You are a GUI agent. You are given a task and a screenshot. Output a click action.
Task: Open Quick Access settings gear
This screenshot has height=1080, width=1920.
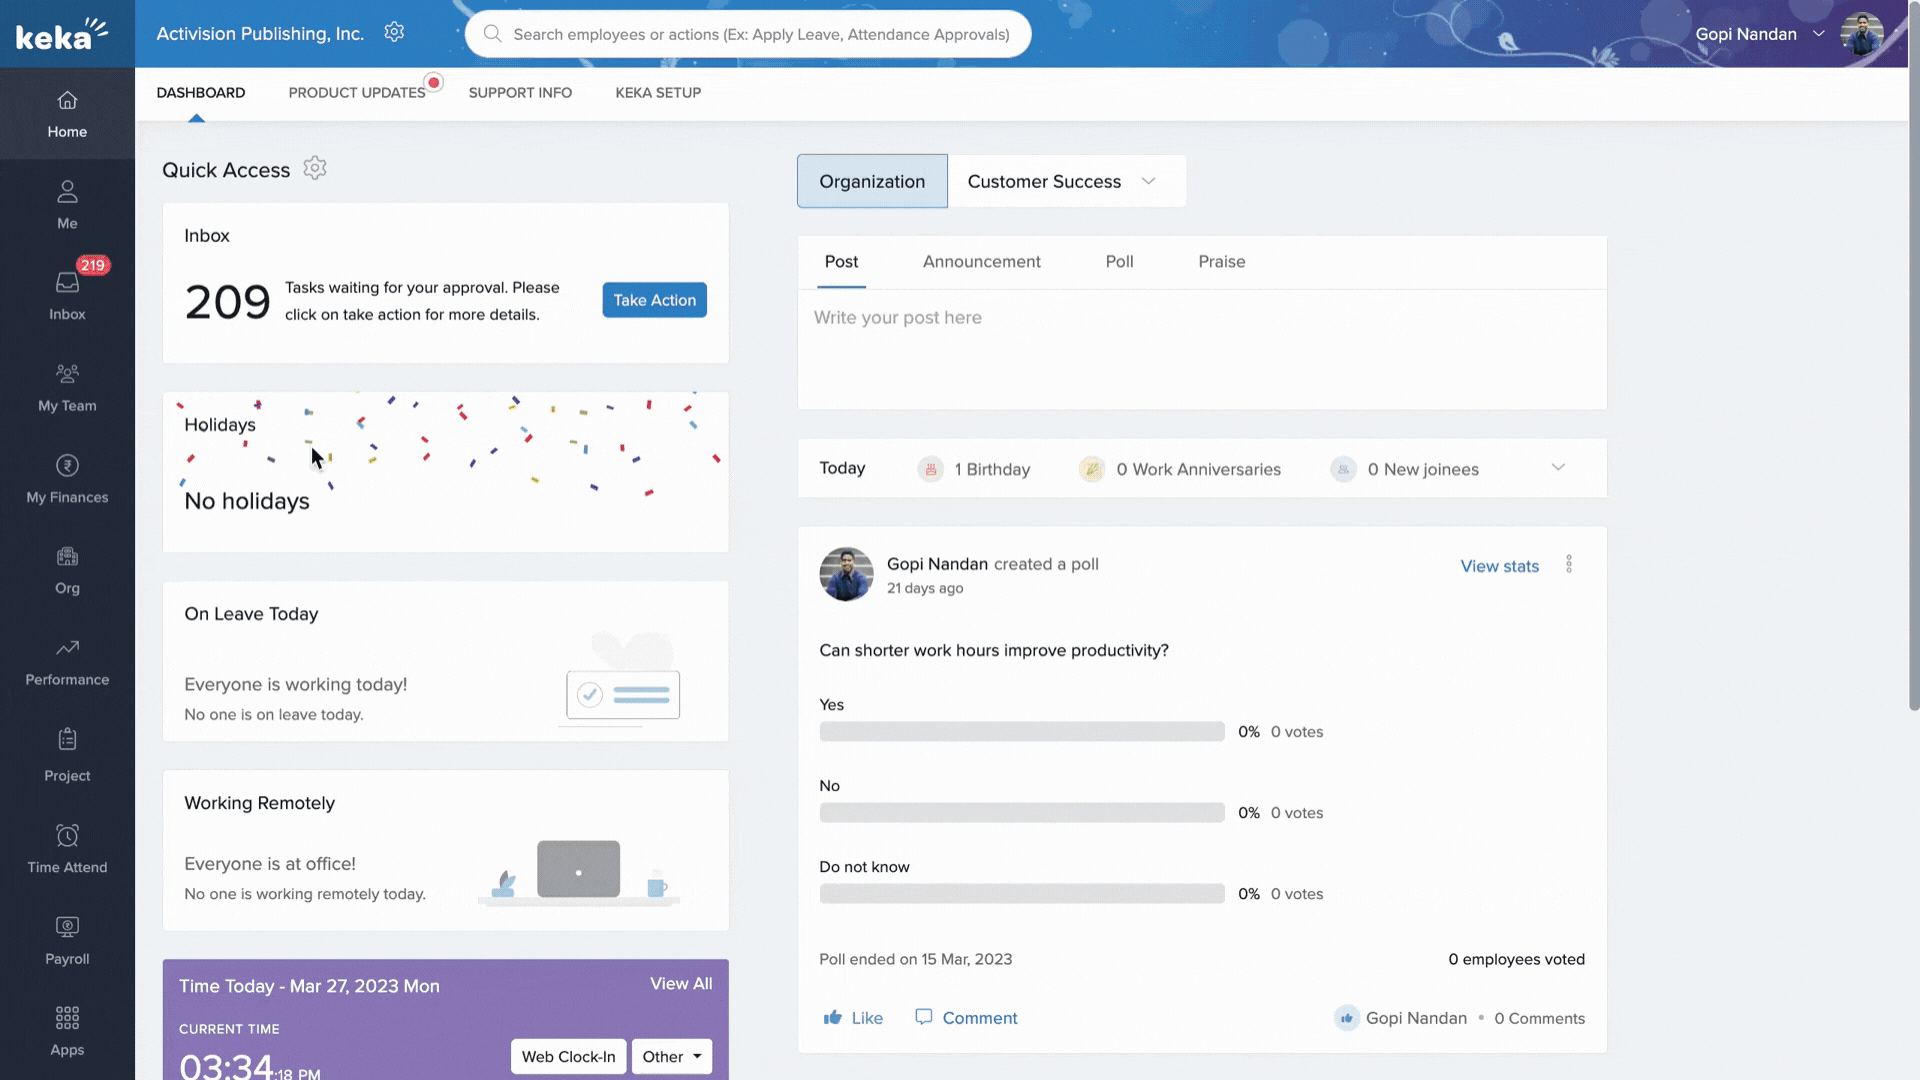point(315,168)
